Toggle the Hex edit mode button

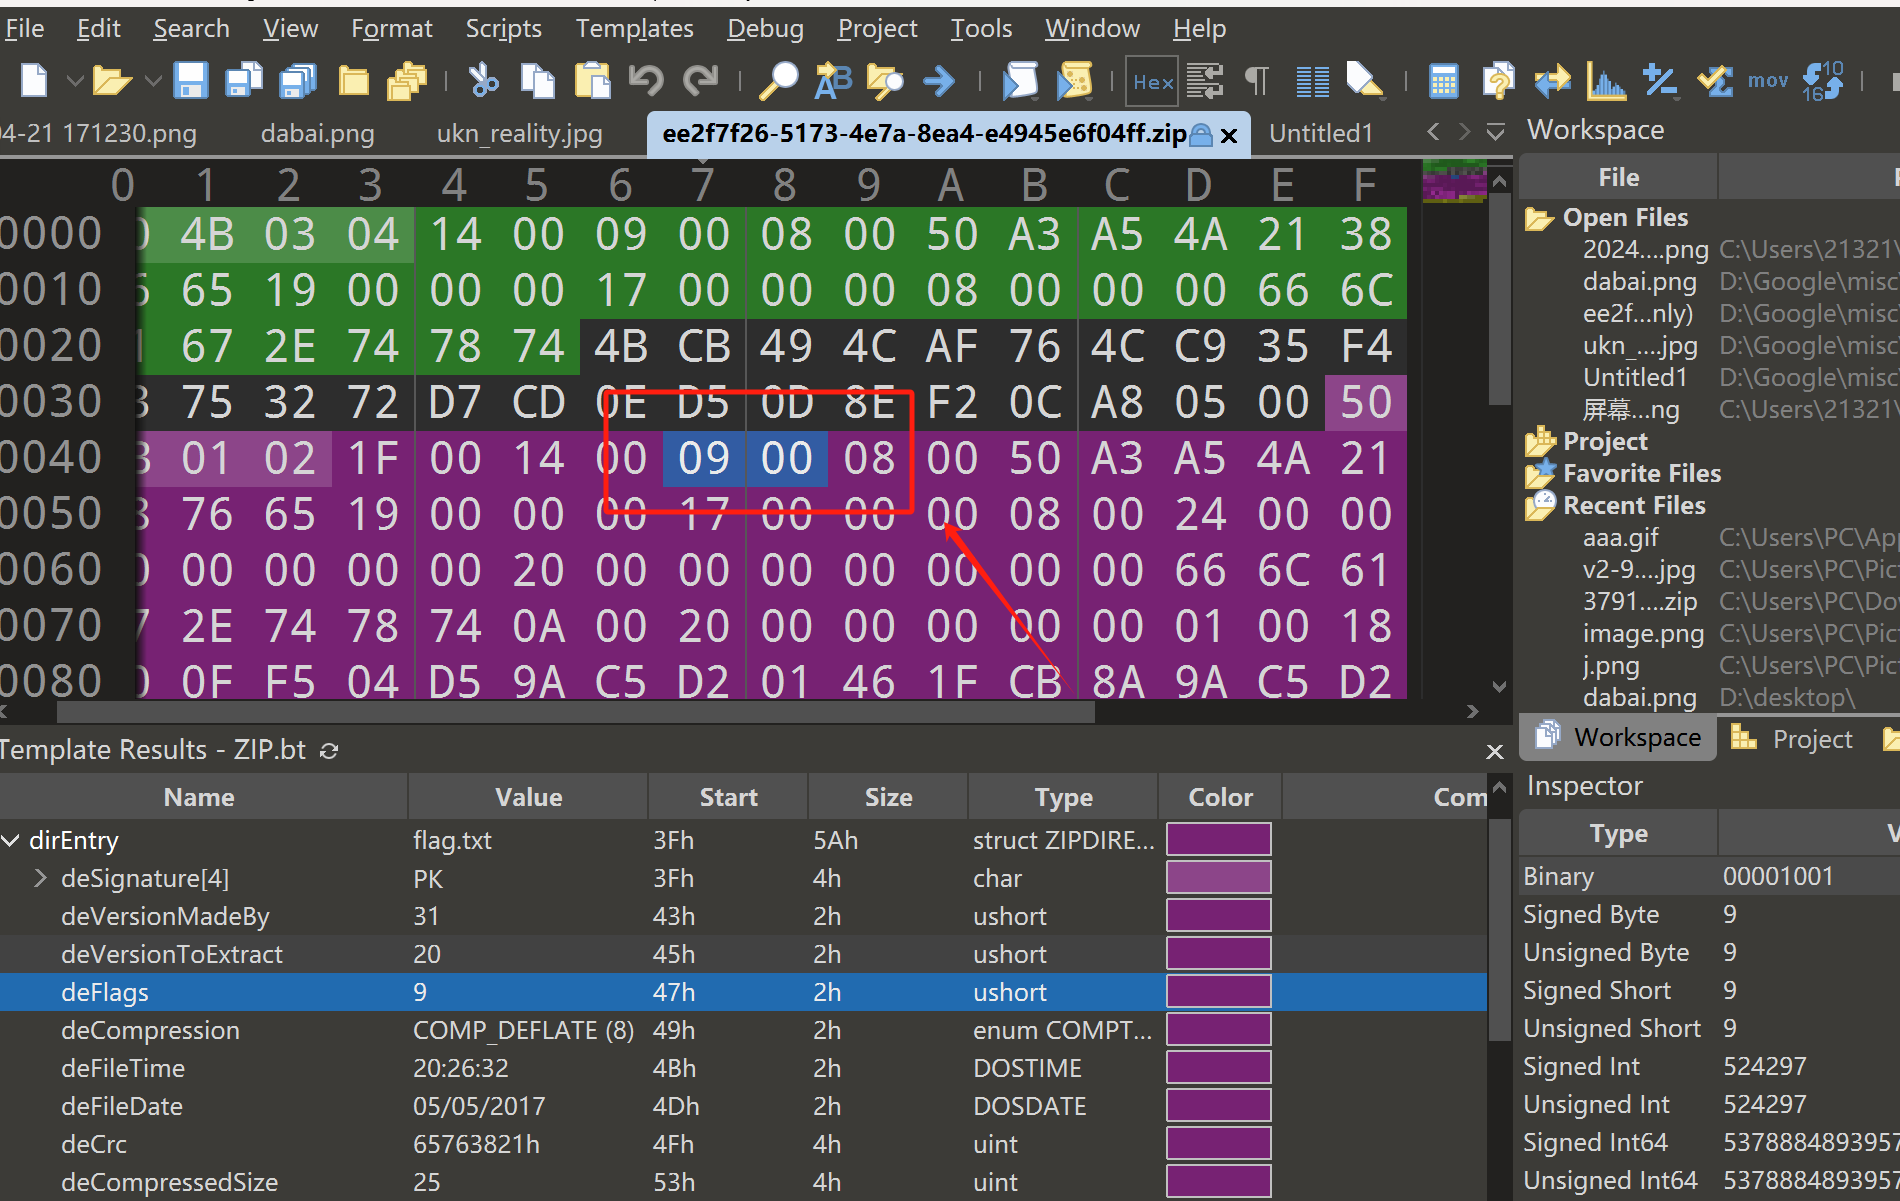(x=1152, y=81)
